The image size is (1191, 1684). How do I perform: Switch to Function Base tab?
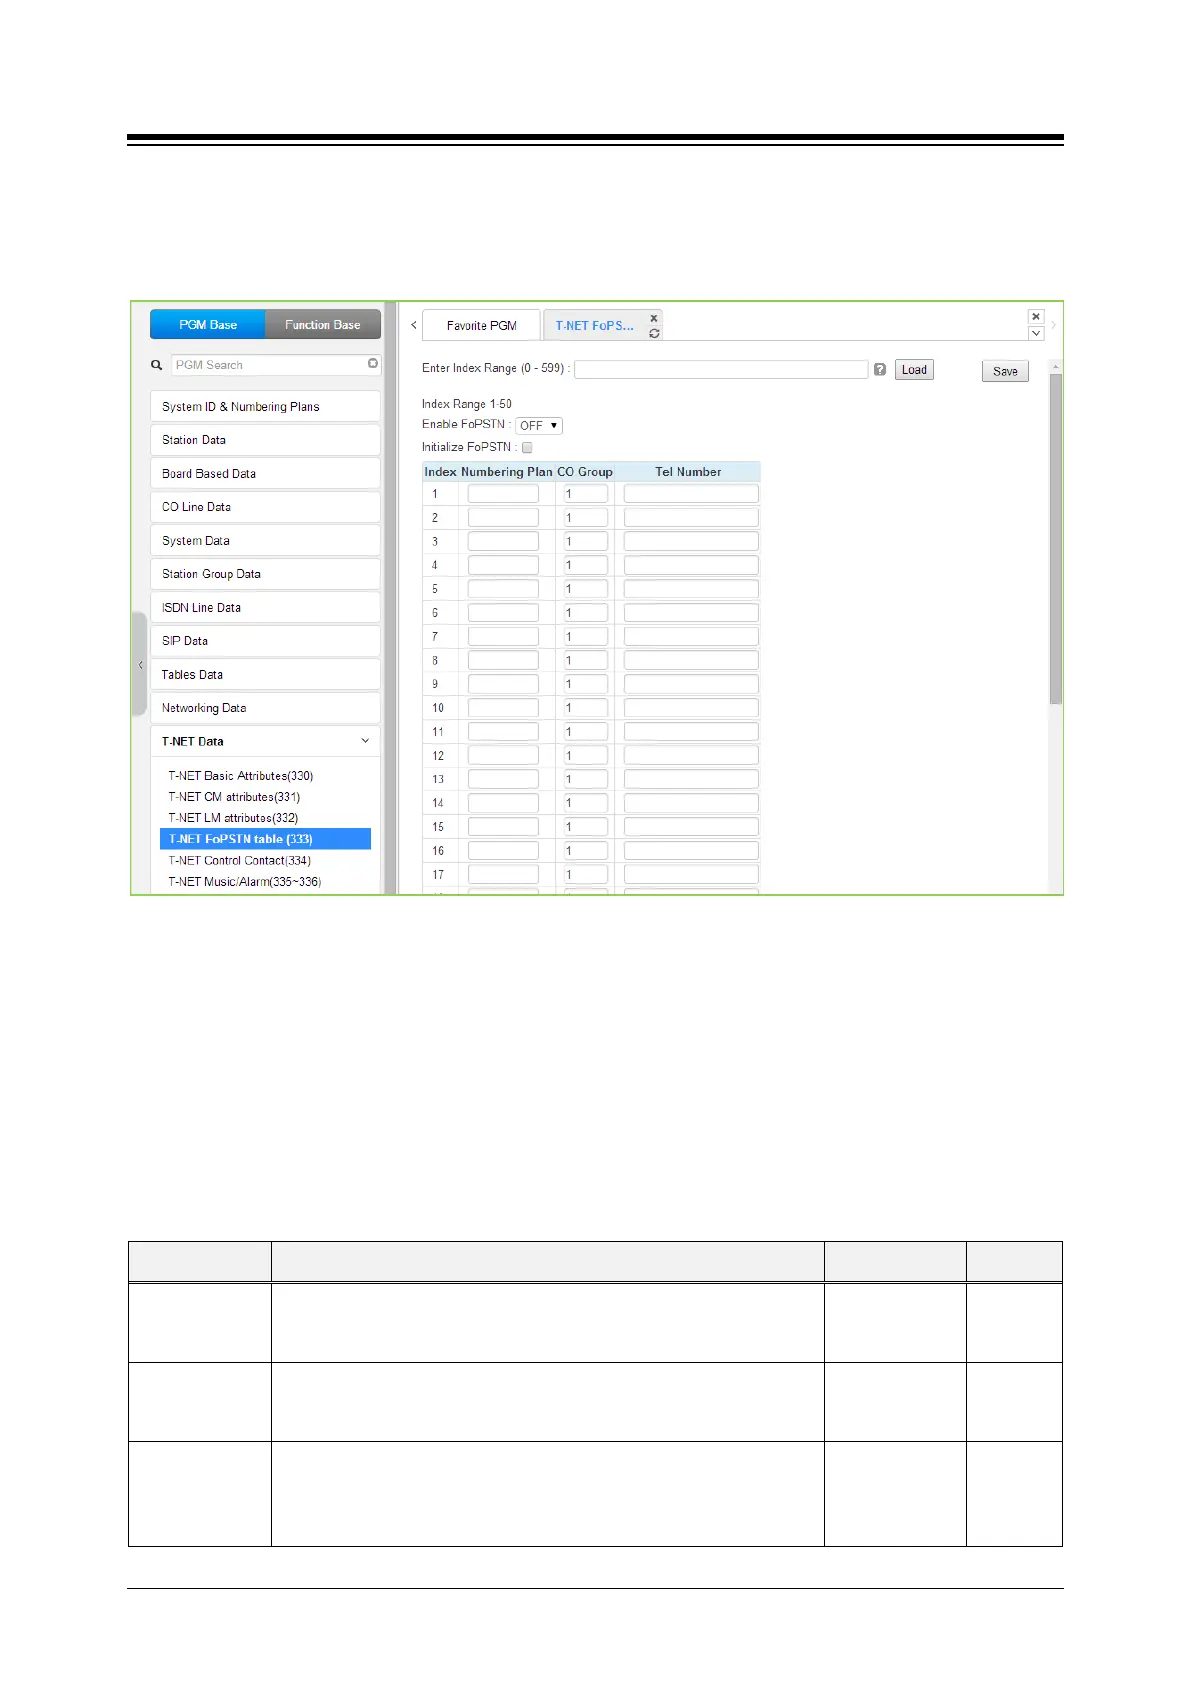[x=323, y=325]
